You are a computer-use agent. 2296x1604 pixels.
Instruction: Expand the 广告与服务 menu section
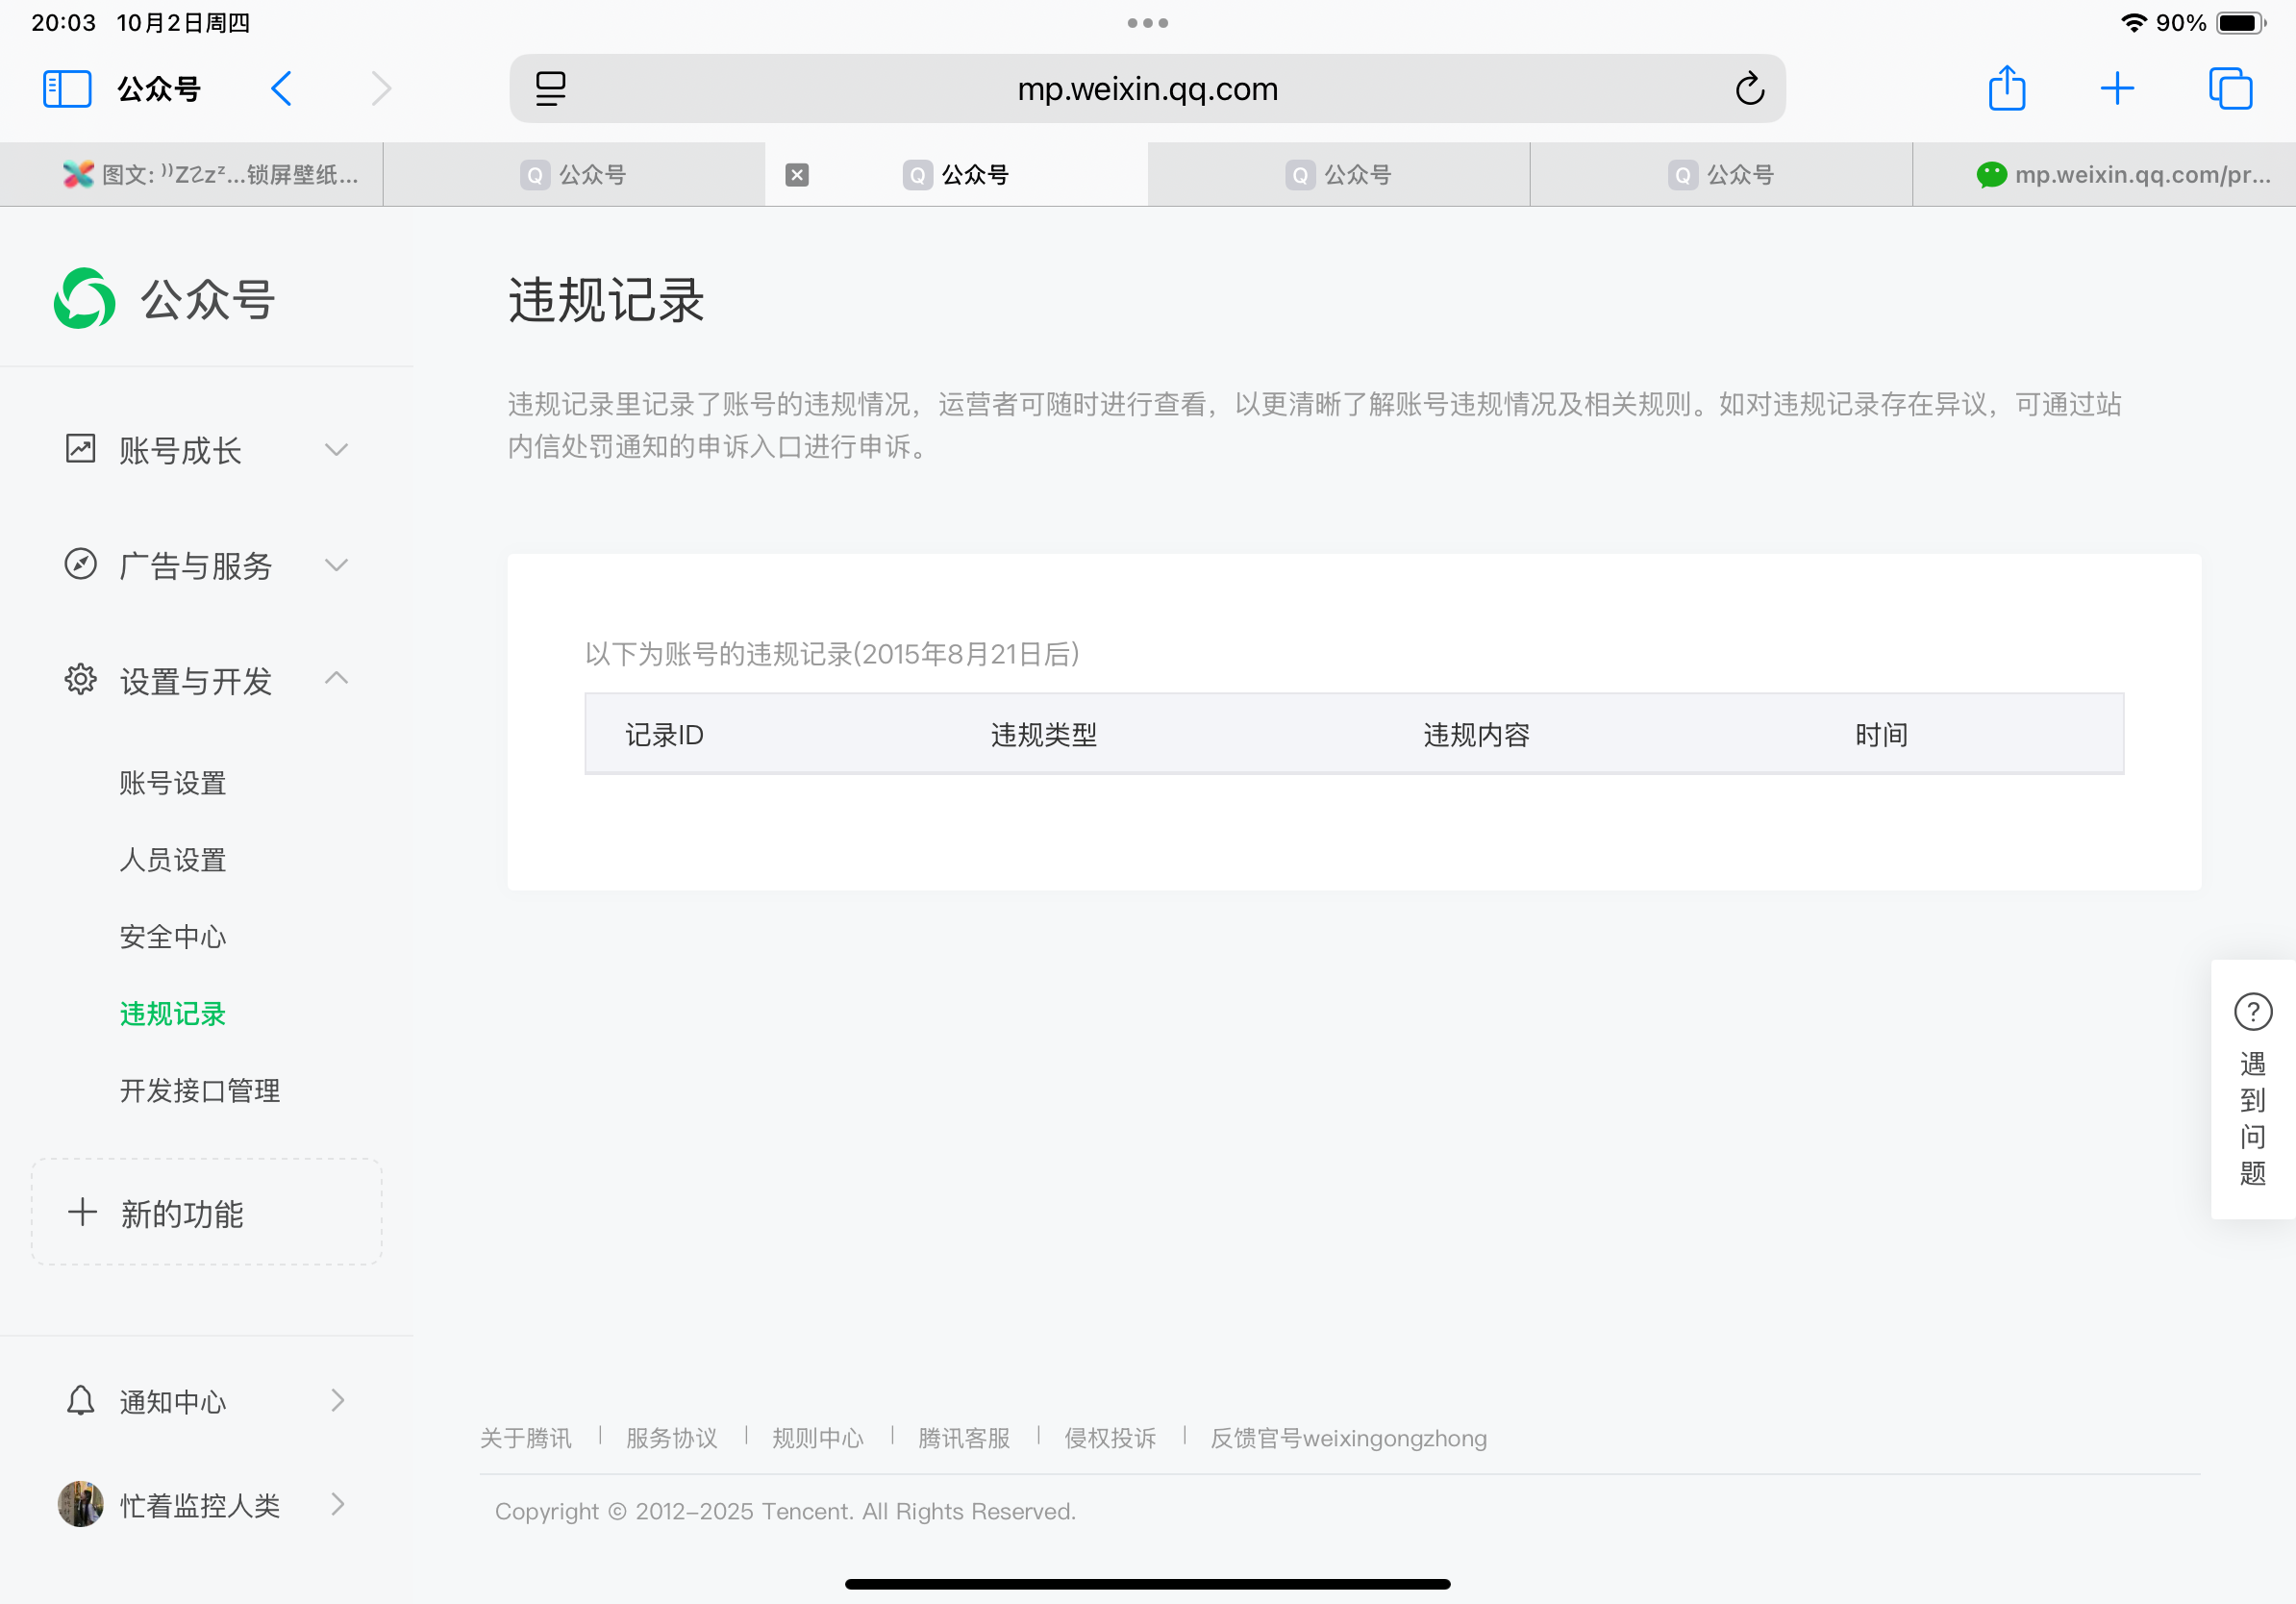point(337,565)
